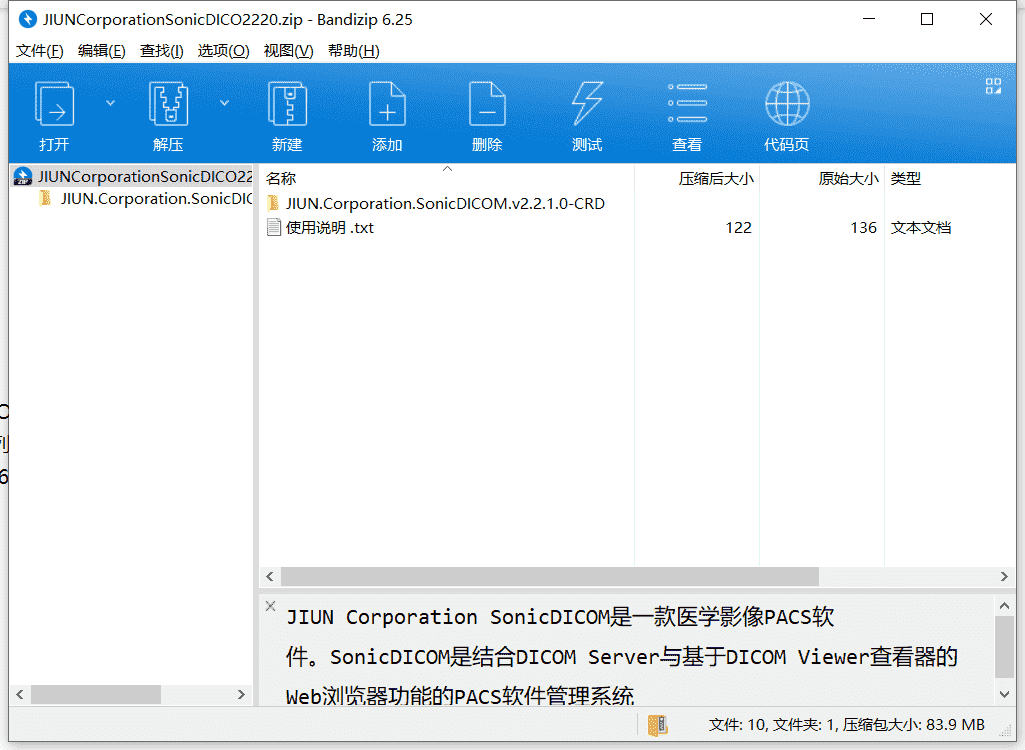Click the tree pane horizontal scrollbar thumb
Viewport: 1025px width, 750px height.
[95, 694]
